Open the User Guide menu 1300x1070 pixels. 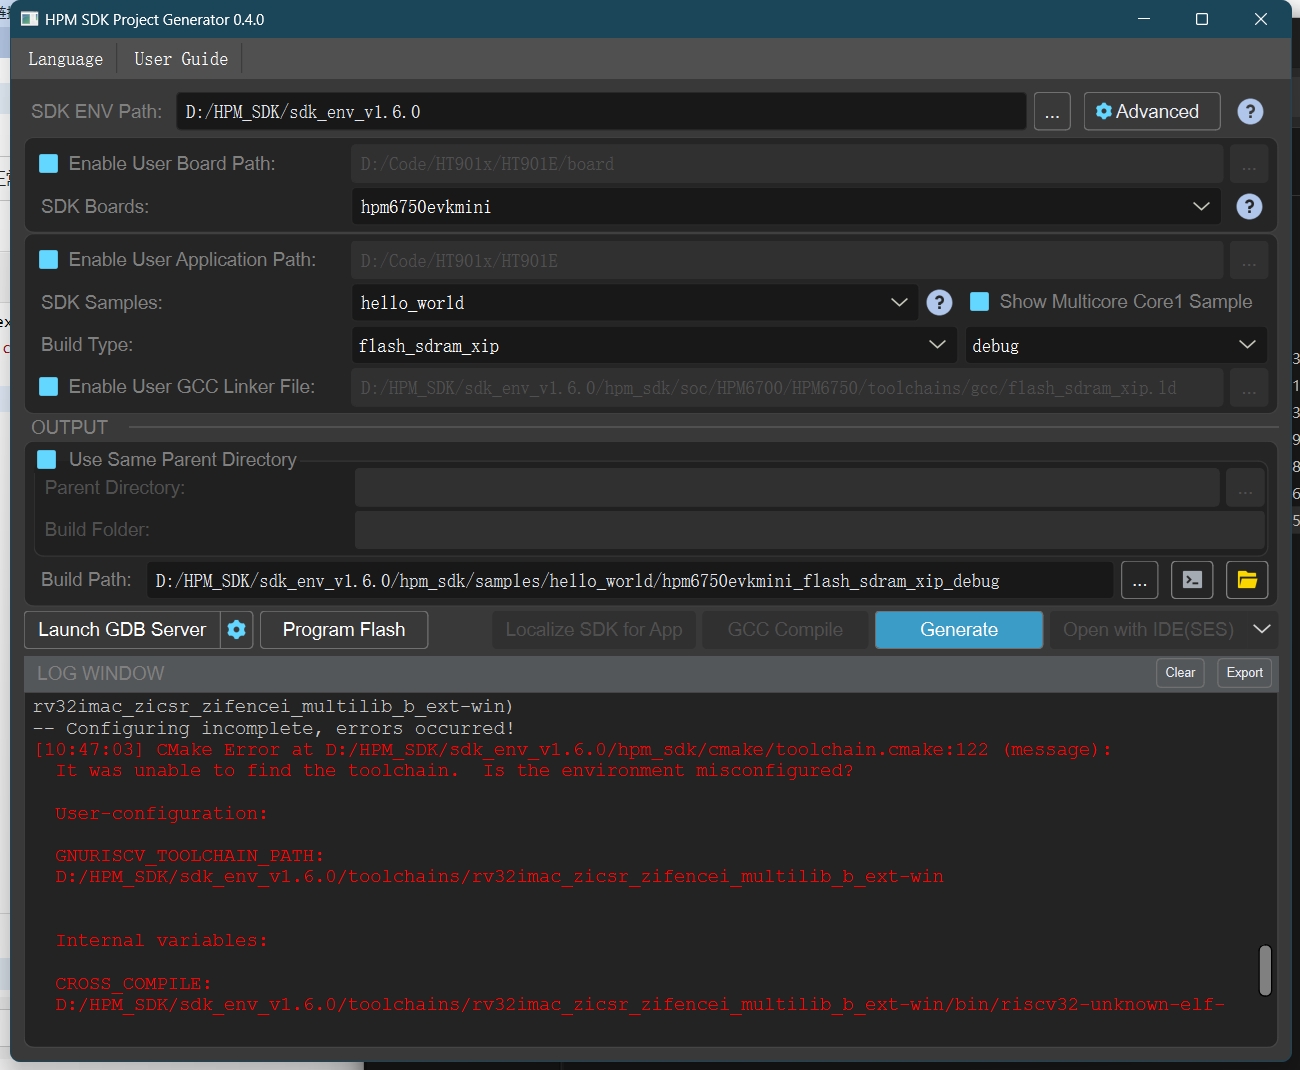pyautogui.click(x=181, y=59)
